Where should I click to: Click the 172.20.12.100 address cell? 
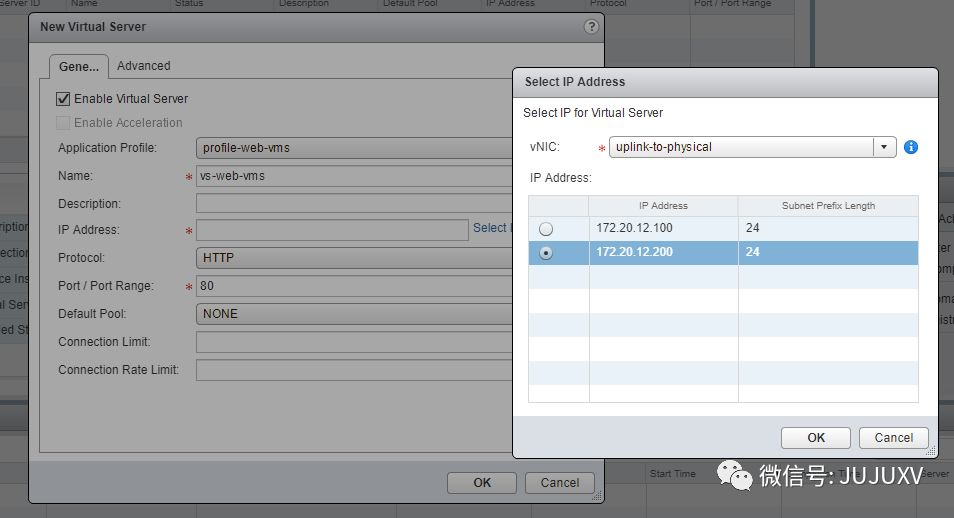pyautogui.click(x=663, y=228)
